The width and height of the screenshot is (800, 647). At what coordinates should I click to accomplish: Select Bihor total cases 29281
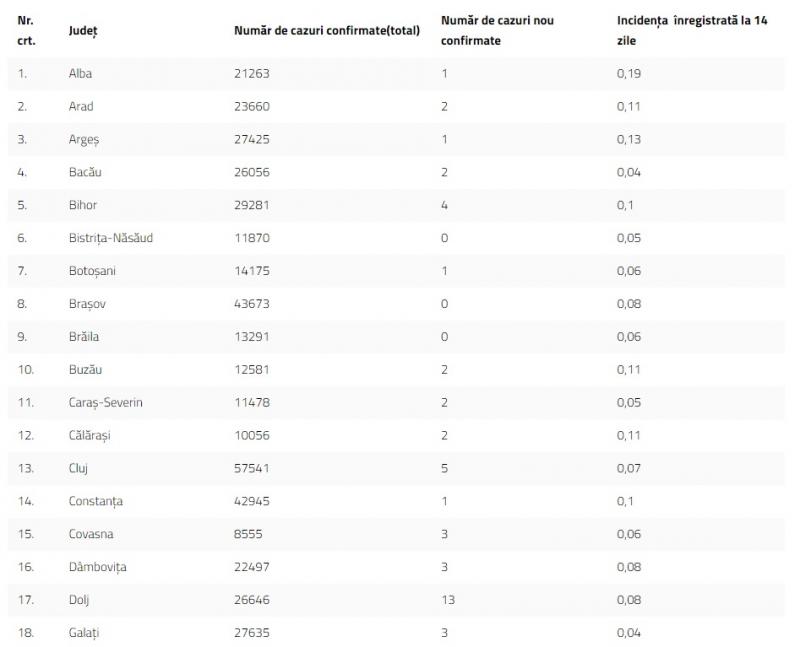pyautogui.click(x=251, y=205)
